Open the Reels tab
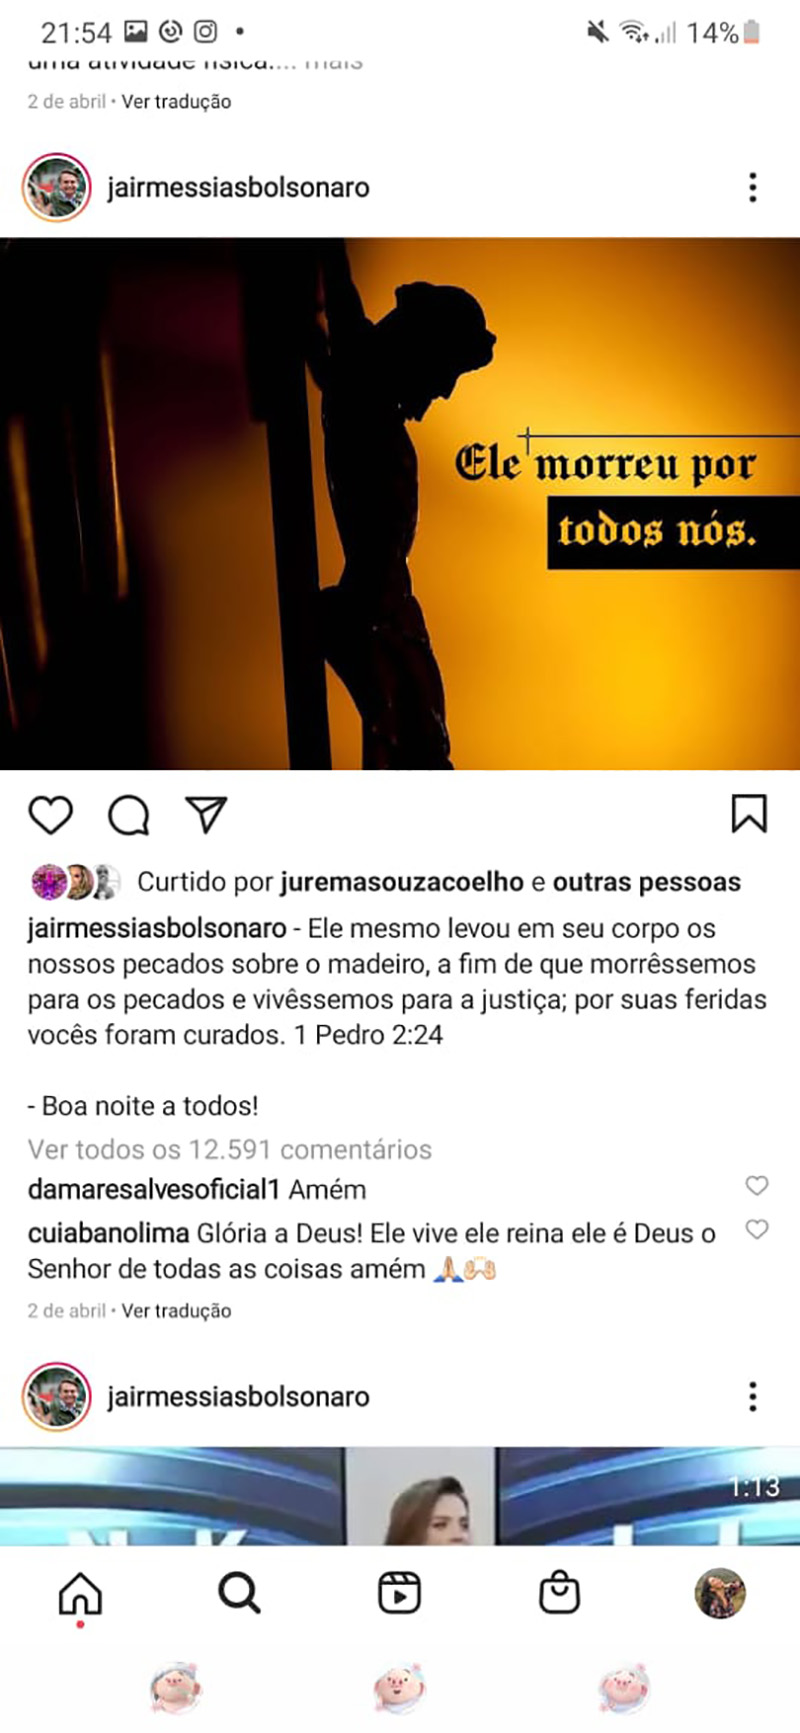The height and width of the screenshot is (1733, 800). [399, 1592]
